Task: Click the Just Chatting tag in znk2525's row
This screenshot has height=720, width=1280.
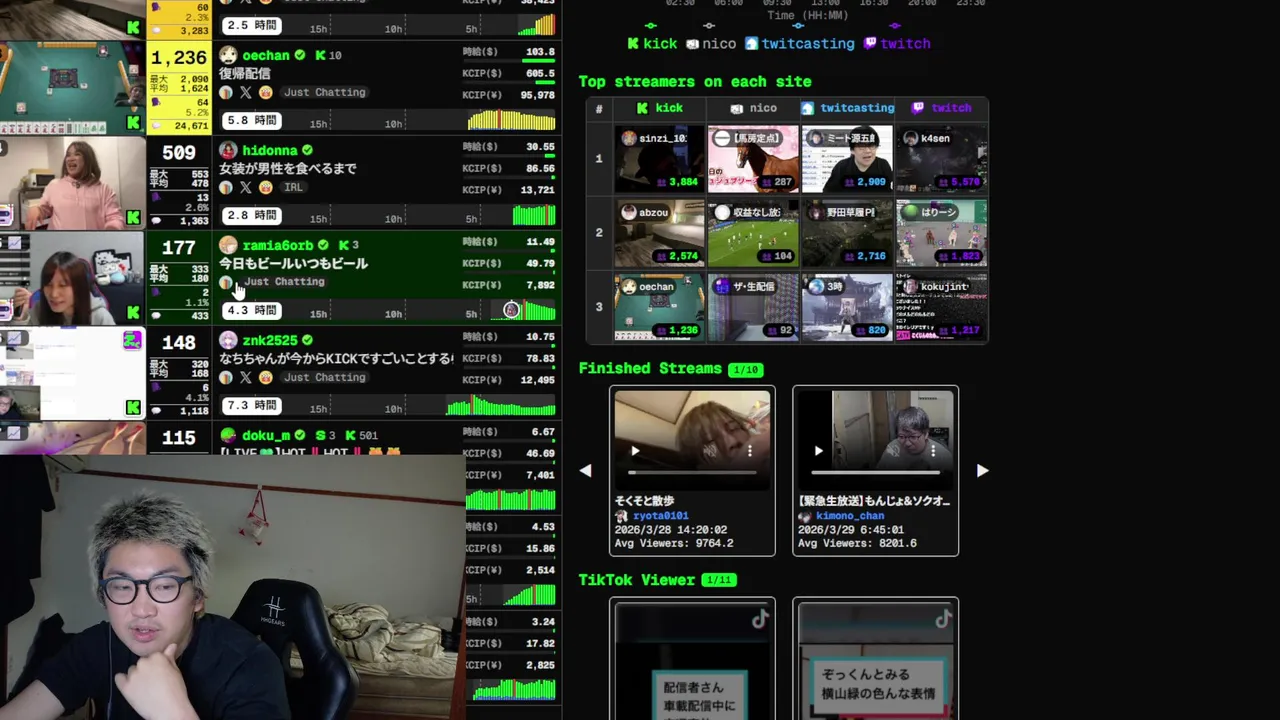Action: coord(324,377)
